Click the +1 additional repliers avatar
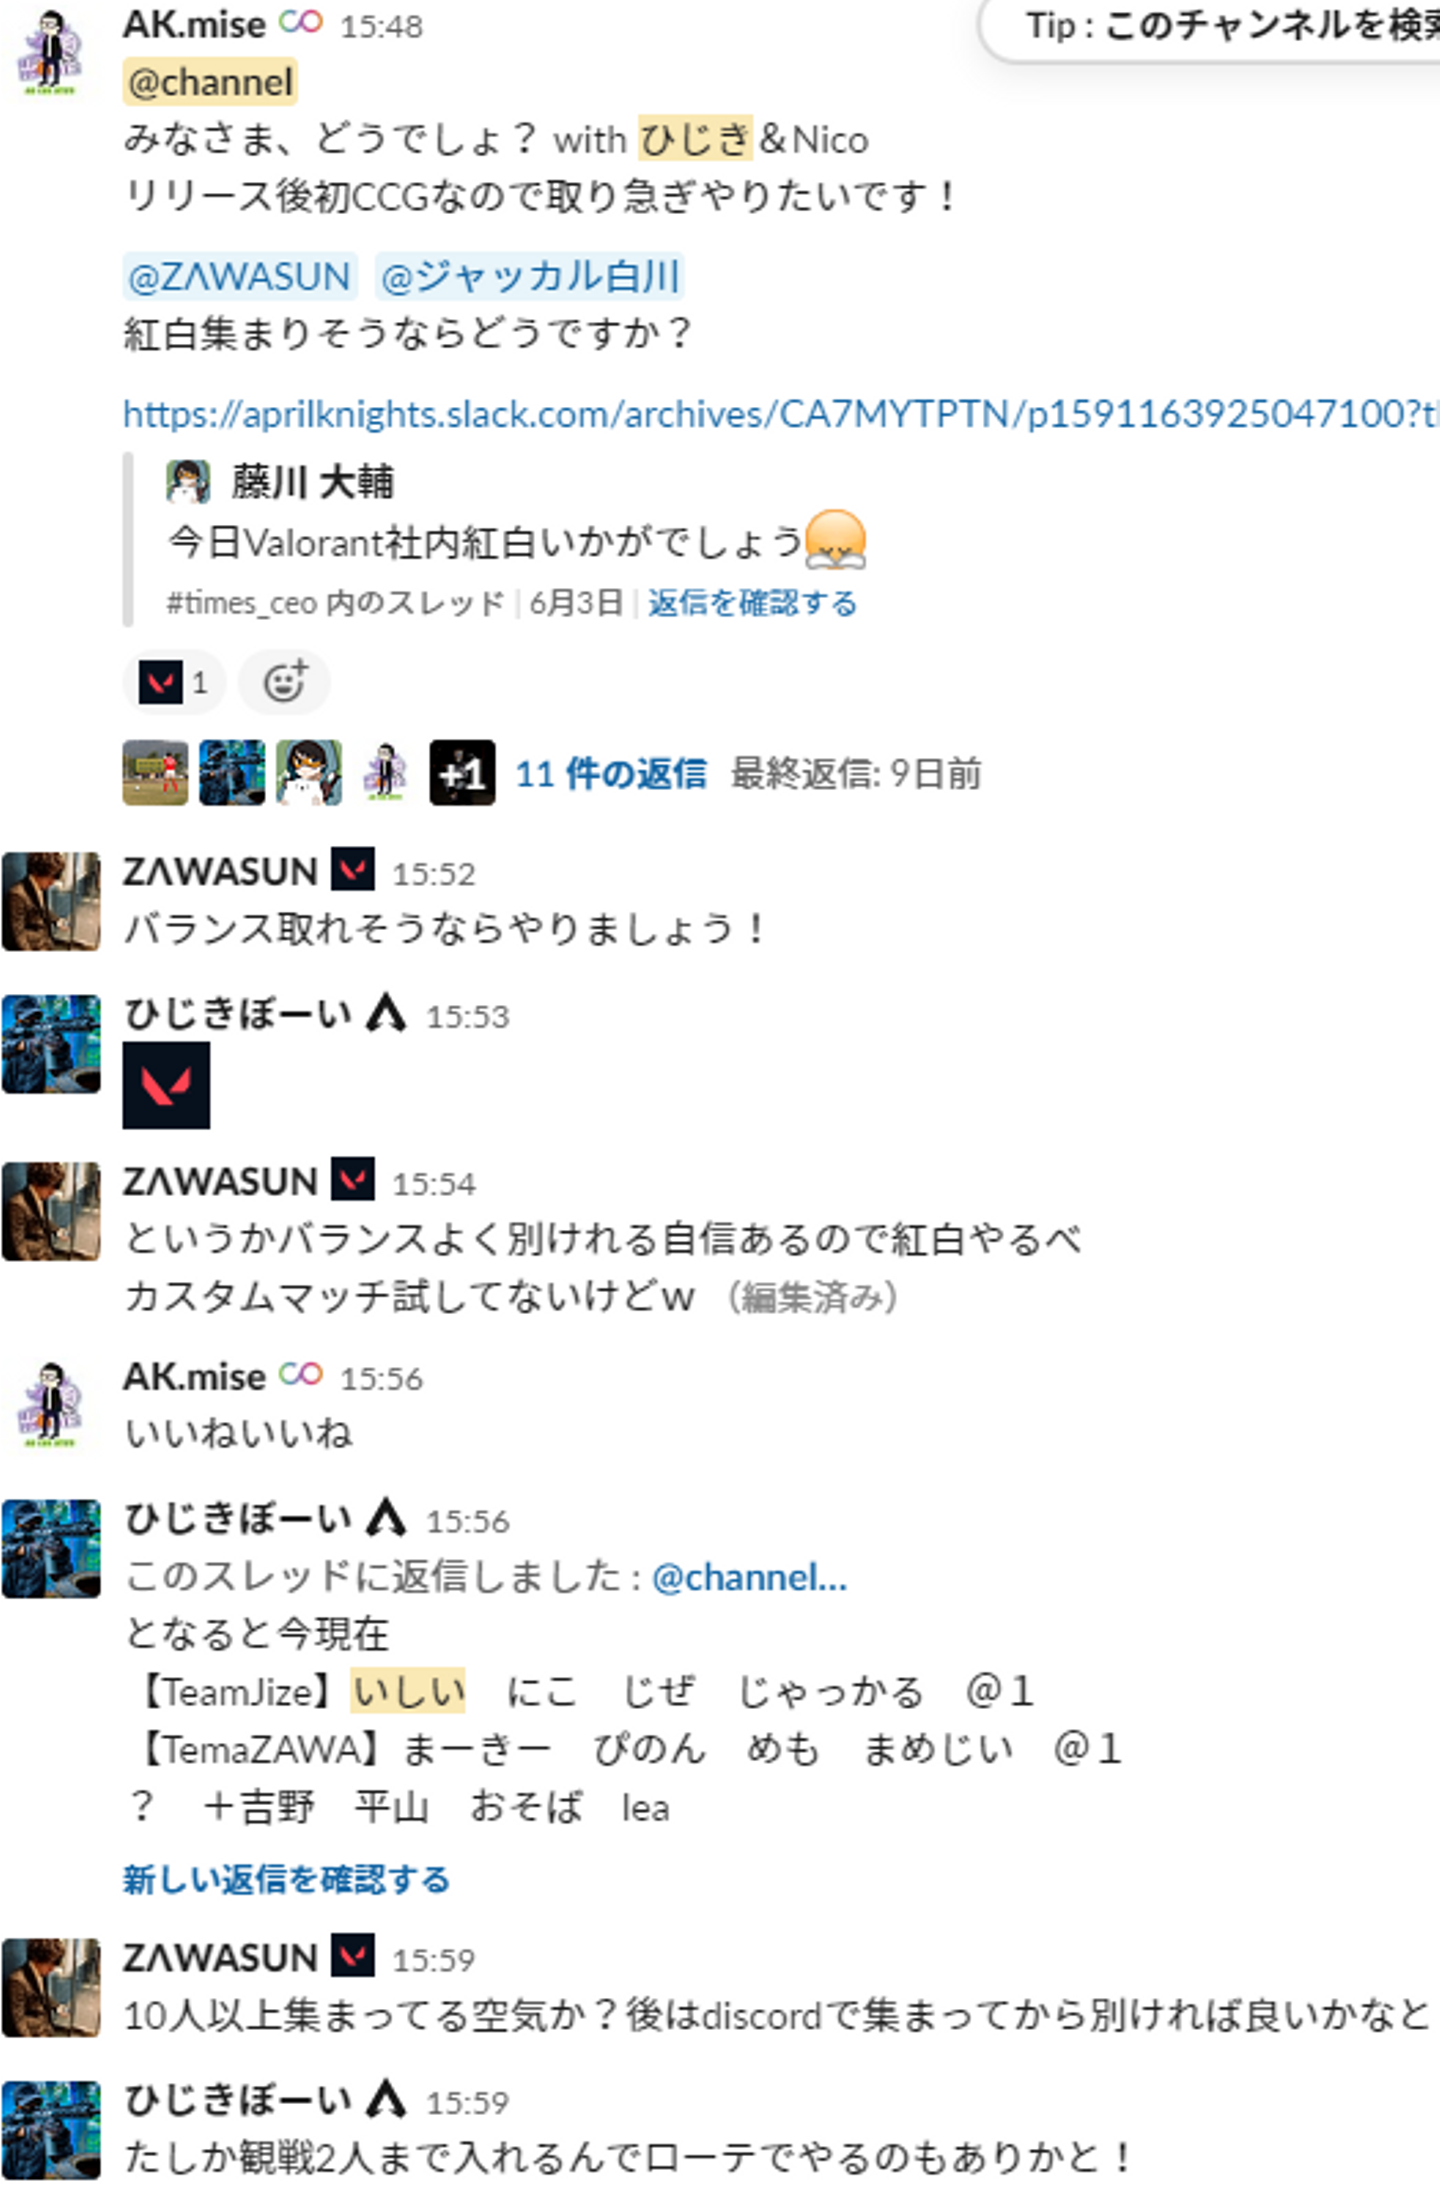 (462, 773)
